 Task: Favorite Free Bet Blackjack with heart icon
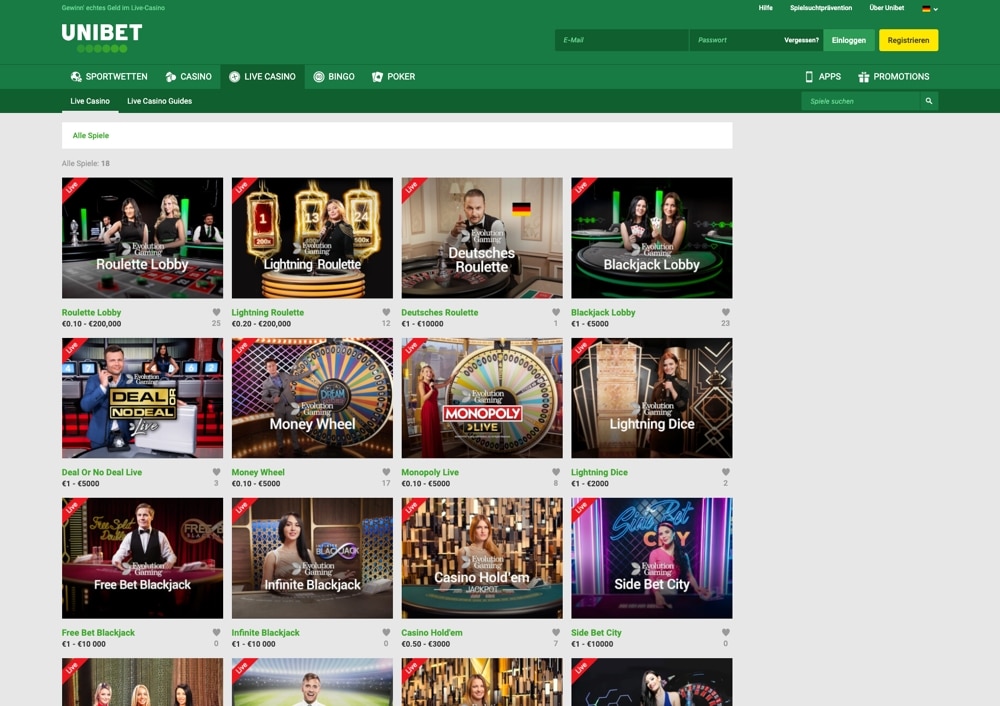pyautogui.click(x=216, y=632)
